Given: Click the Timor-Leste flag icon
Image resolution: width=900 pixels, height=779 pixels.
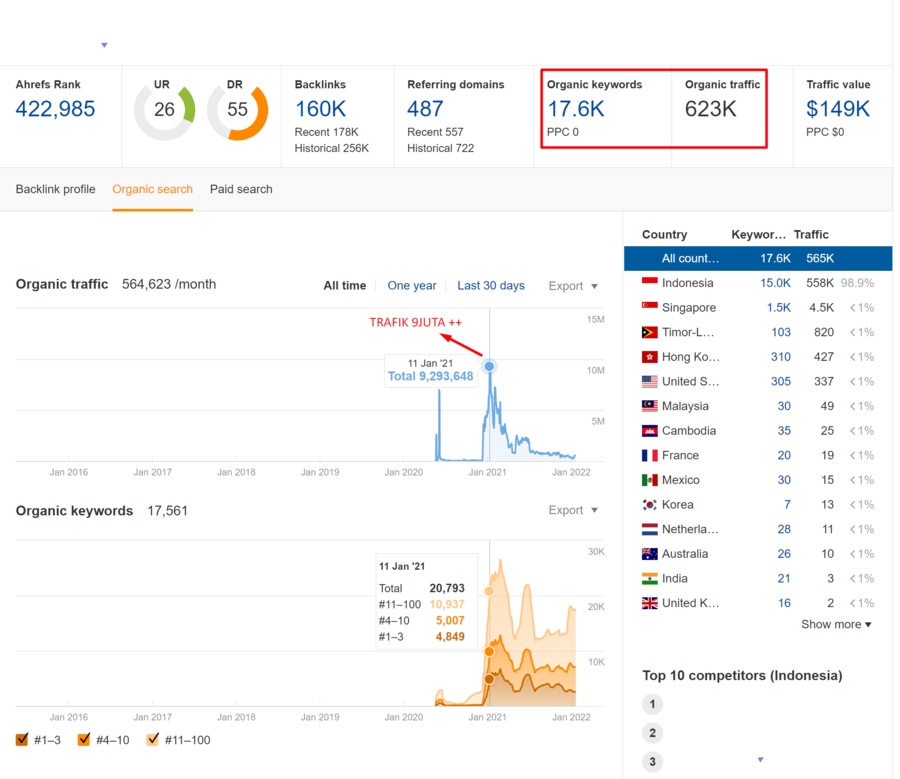Looking at the screenshot, I should point(649,332).
